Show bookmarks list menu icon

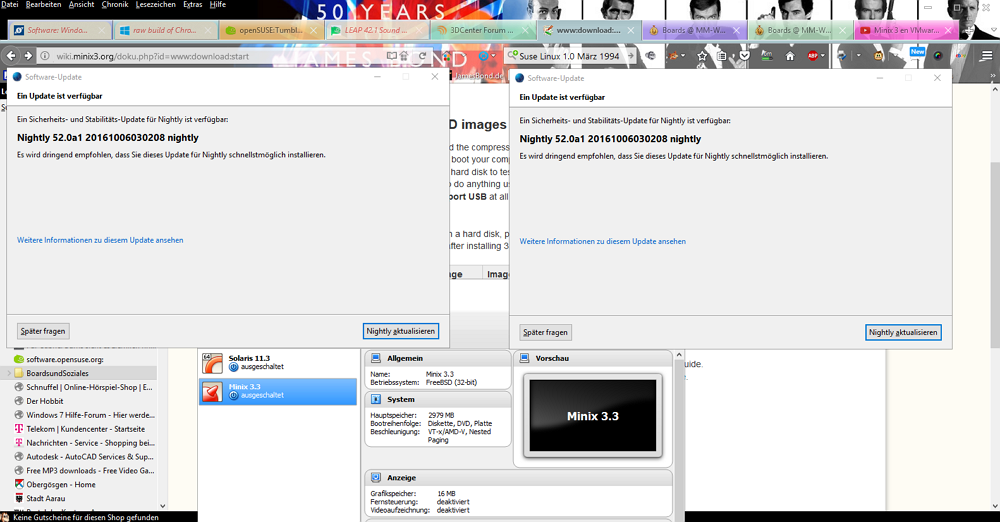[721, 56]
